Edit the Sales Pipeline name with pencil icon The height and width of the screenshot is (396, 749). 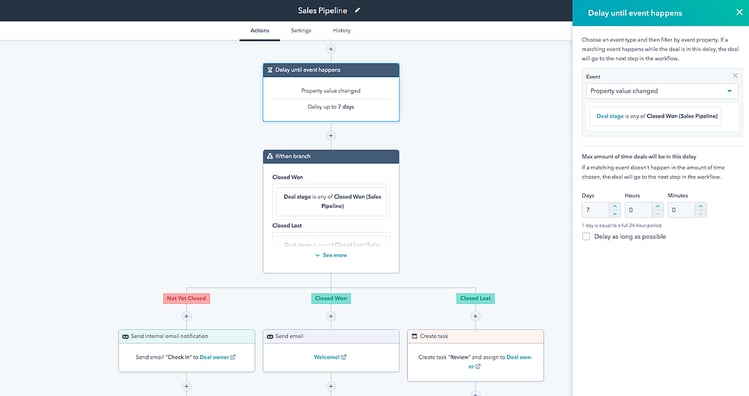click(x=357, y=10)
